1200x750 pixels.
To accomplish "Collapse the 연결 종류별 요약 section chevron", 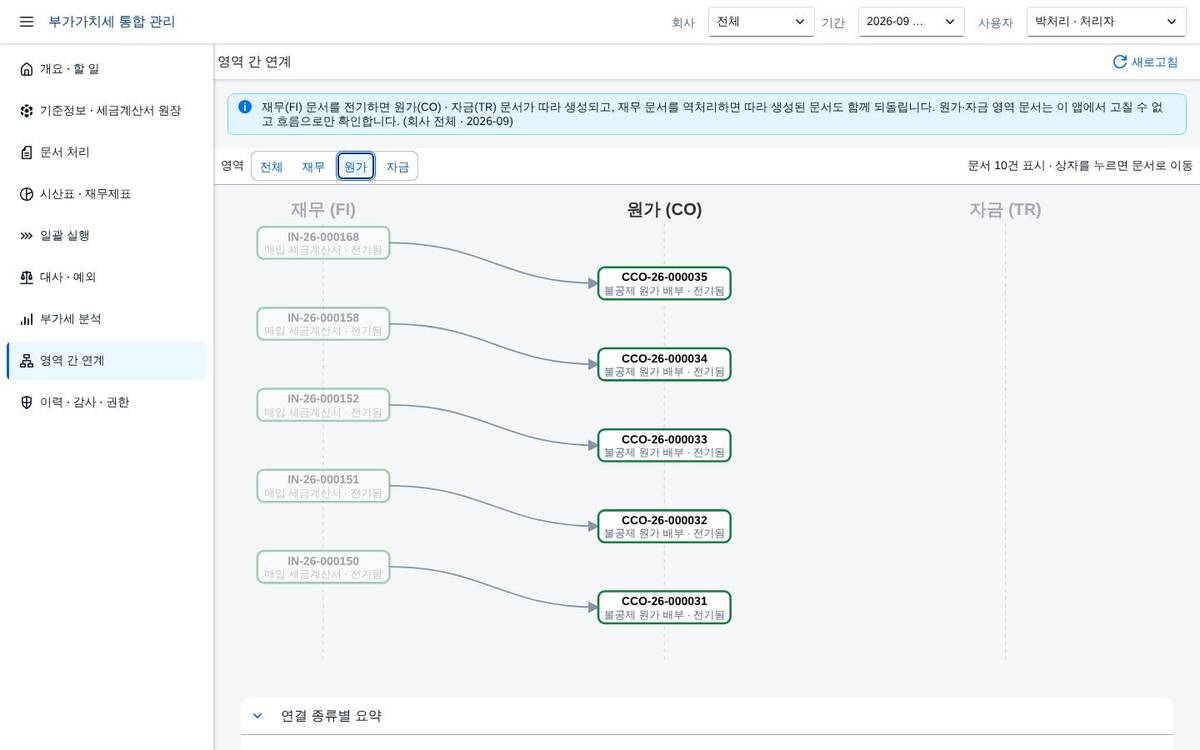I will coord(257,716).
